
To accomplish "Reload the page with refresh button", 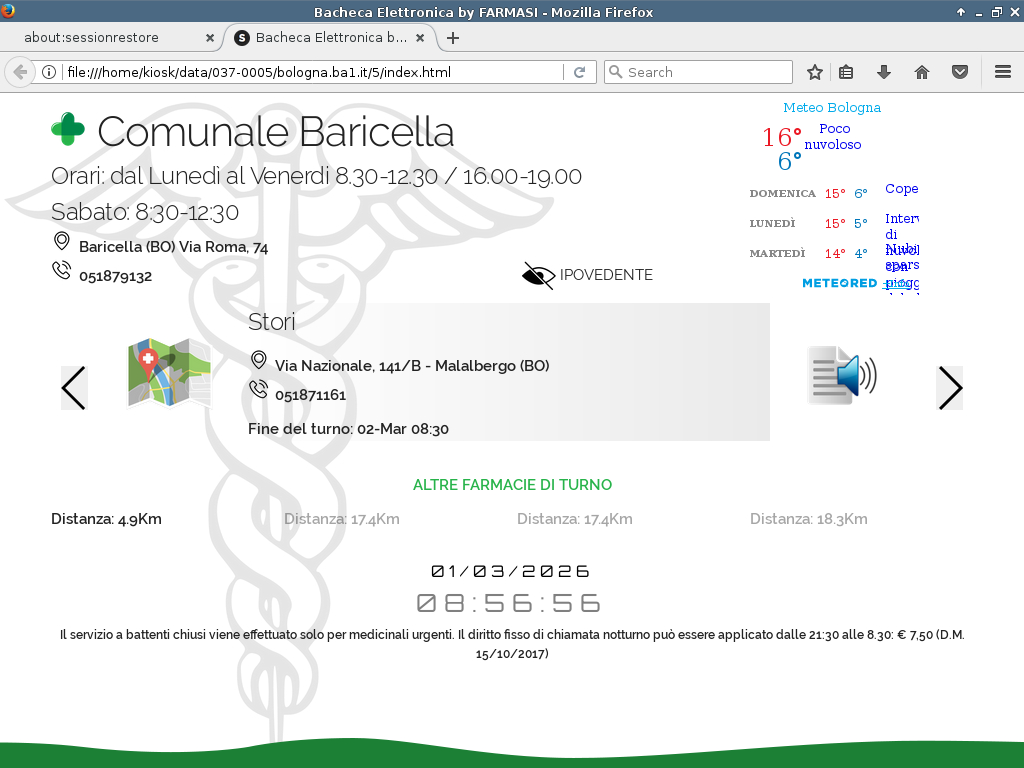I will click(579, 72).
